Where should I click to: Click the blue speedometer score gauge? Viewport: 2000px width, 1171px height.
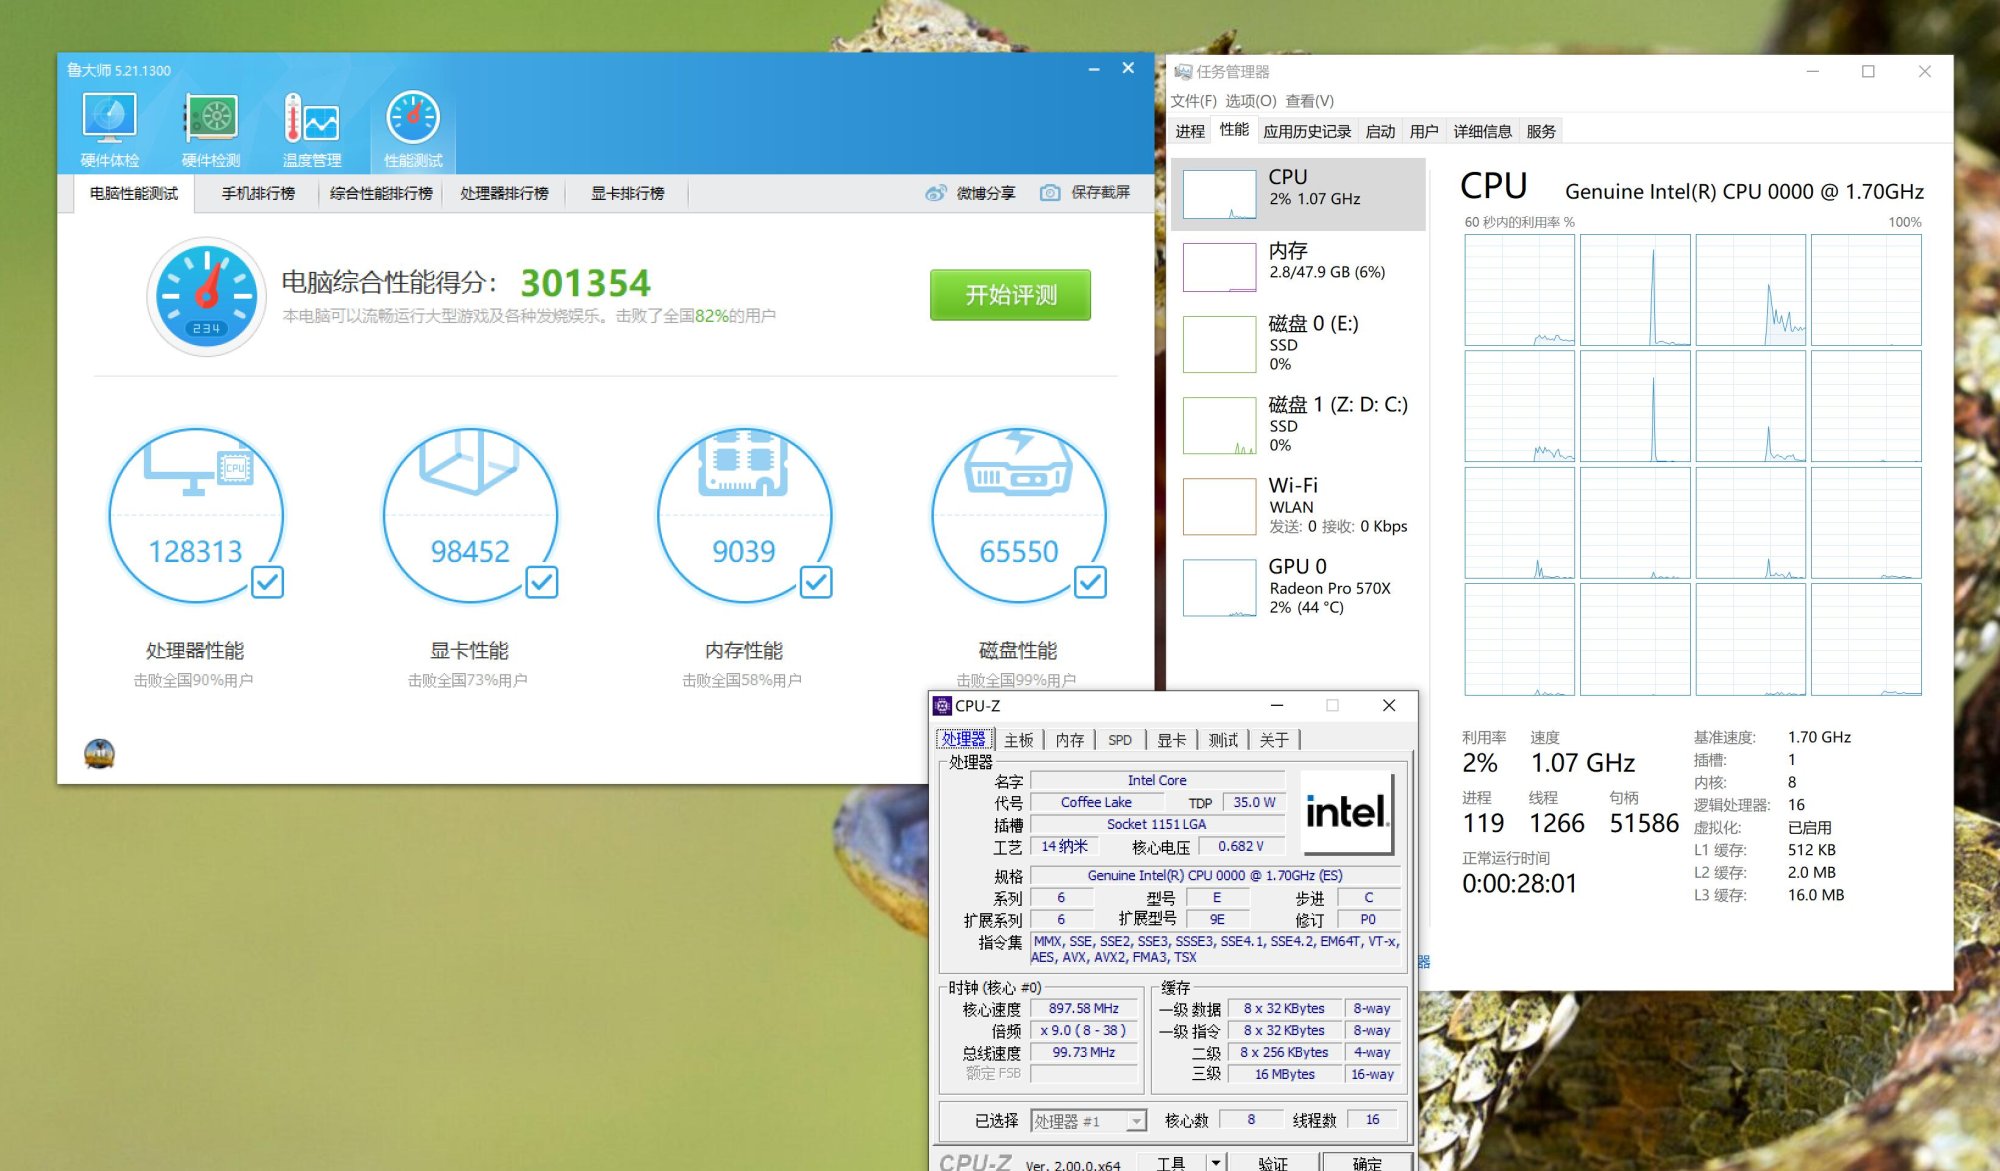tap(207, 297)
